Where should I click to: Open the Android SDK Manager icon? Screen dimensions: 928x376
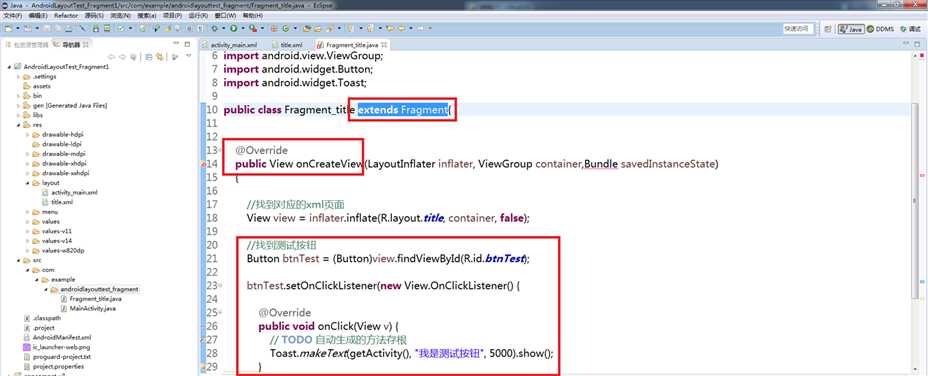pyautogui.click(x=95, y=28)
